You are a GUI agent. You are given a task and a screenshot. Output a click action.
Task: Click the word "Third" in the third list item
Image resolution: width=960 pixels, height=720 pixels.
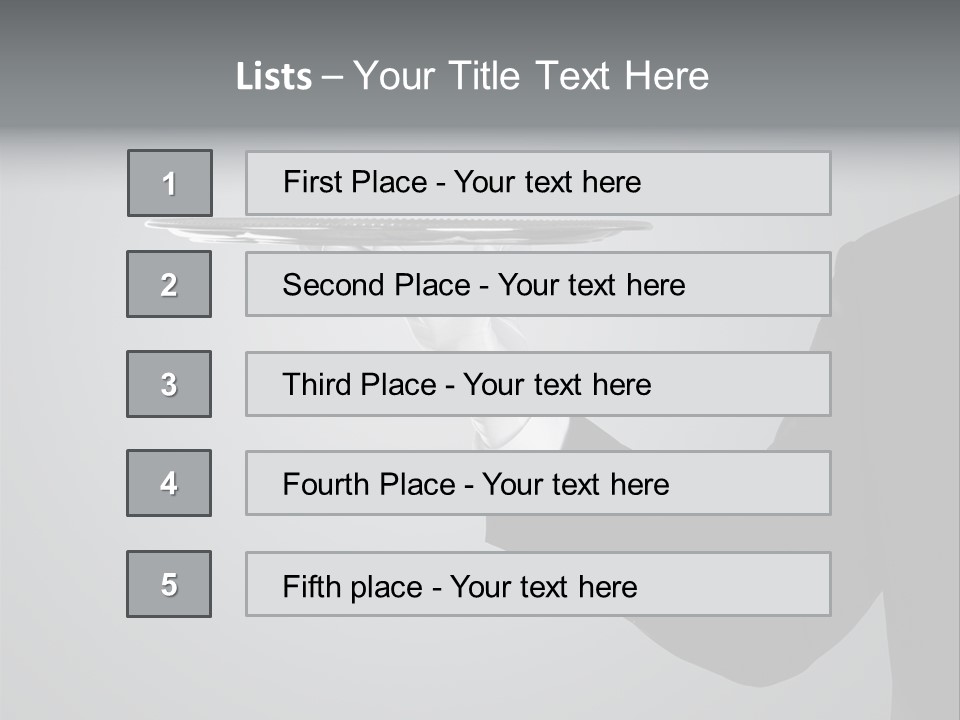[x=314, y=385]
